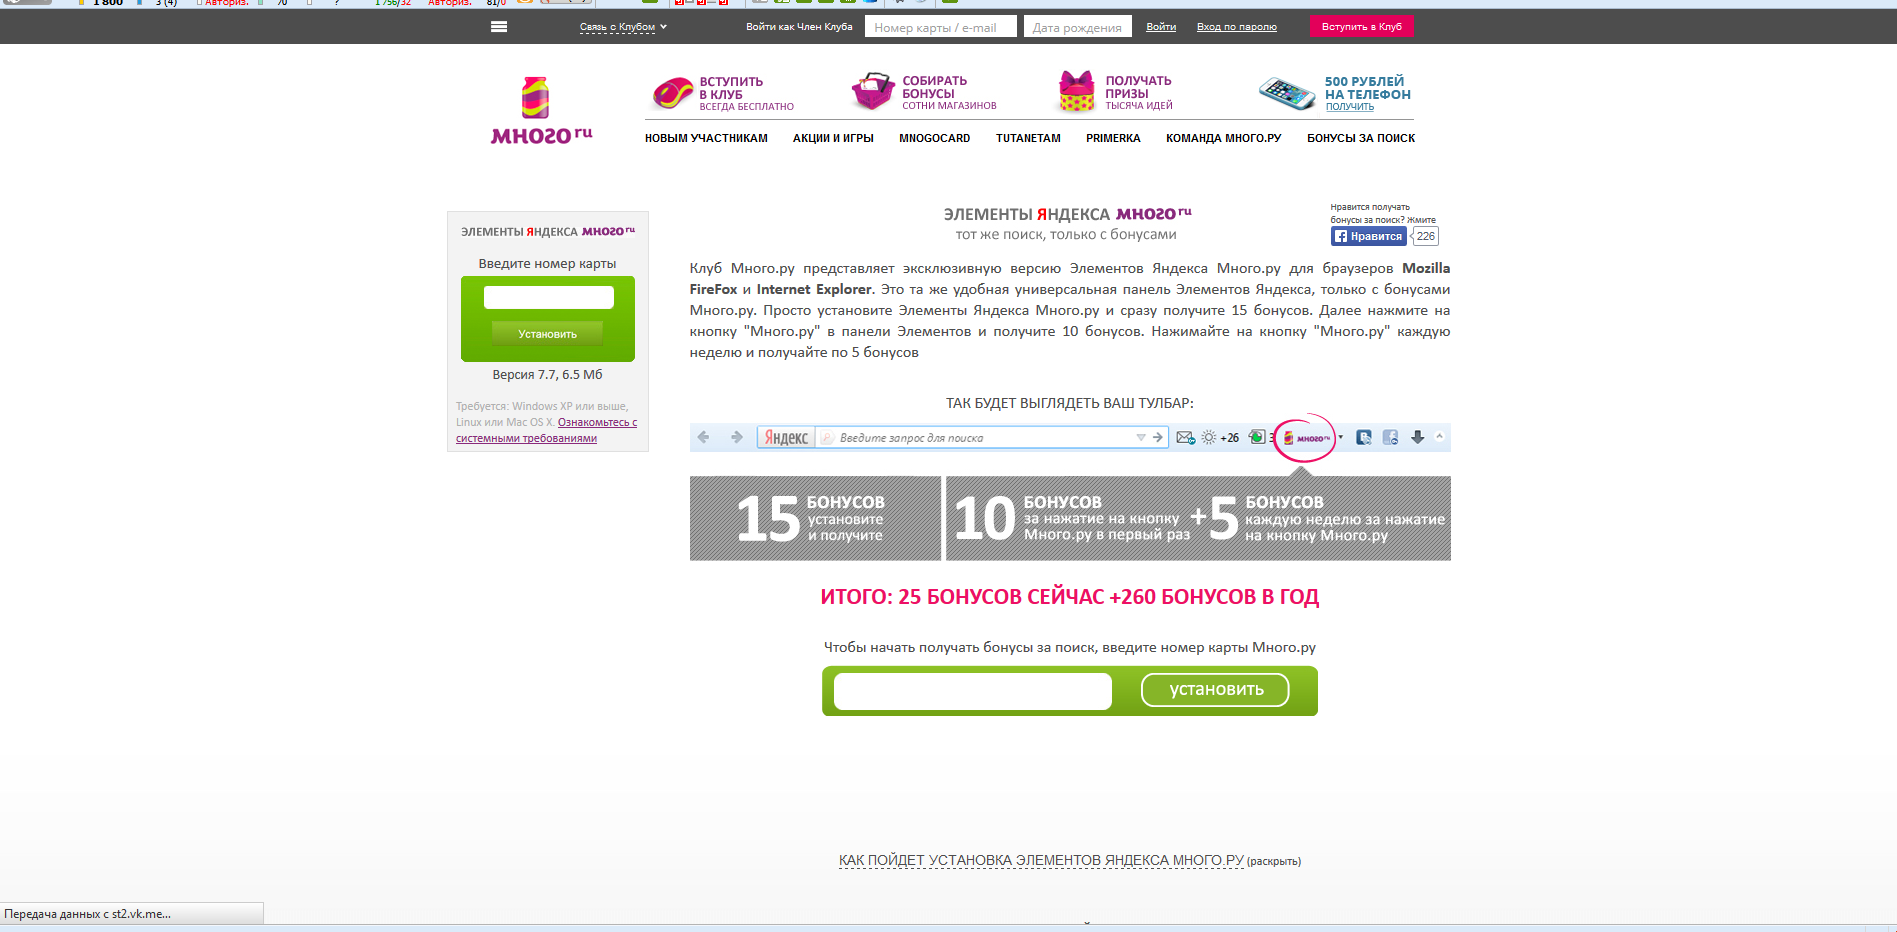Screen dimensions: 1897x932
Task: Click the Итого: 25 бонусов сейчас heading
Action: click(x=1069, y=597)
